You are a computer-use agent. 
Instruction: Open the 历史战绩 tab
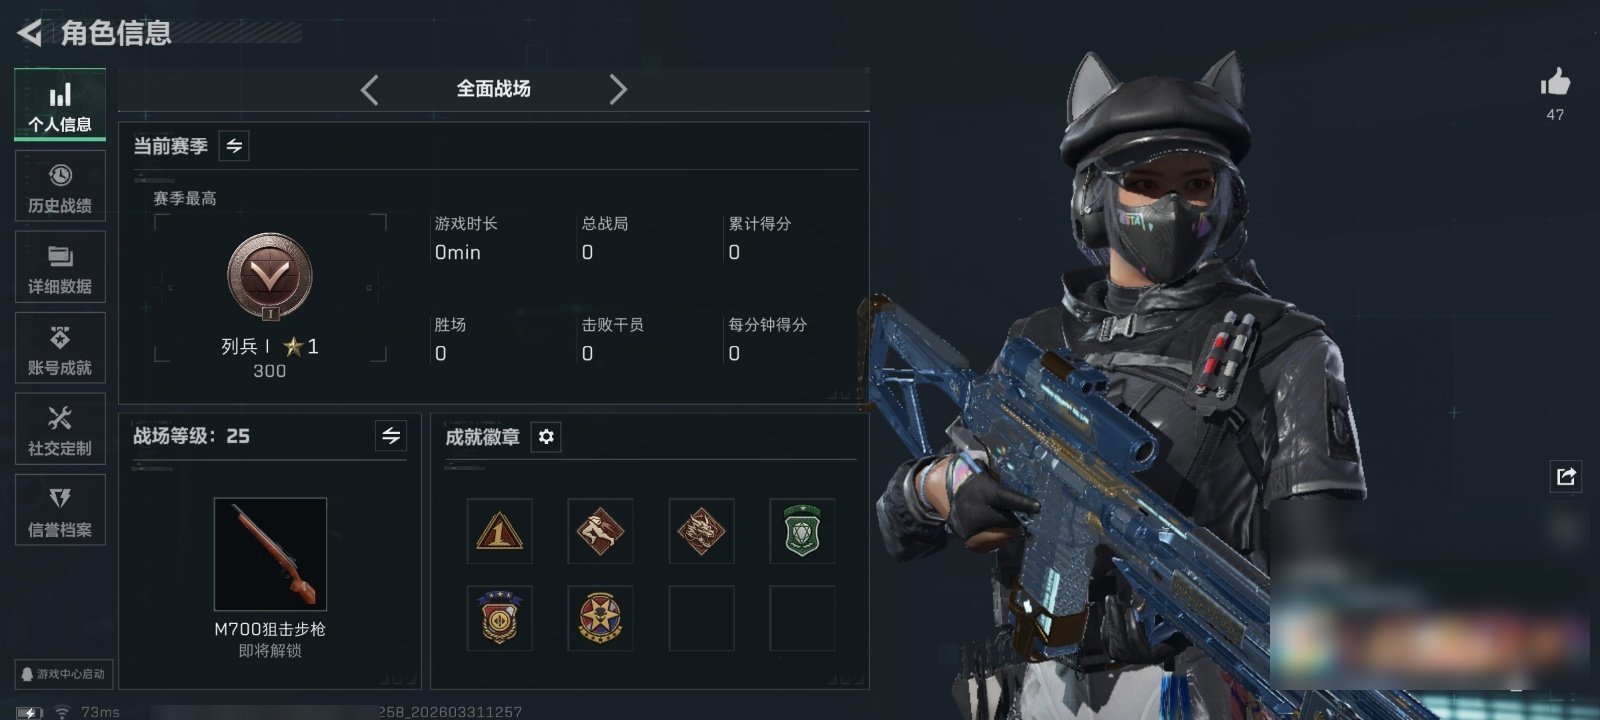(x=60, y=187)
